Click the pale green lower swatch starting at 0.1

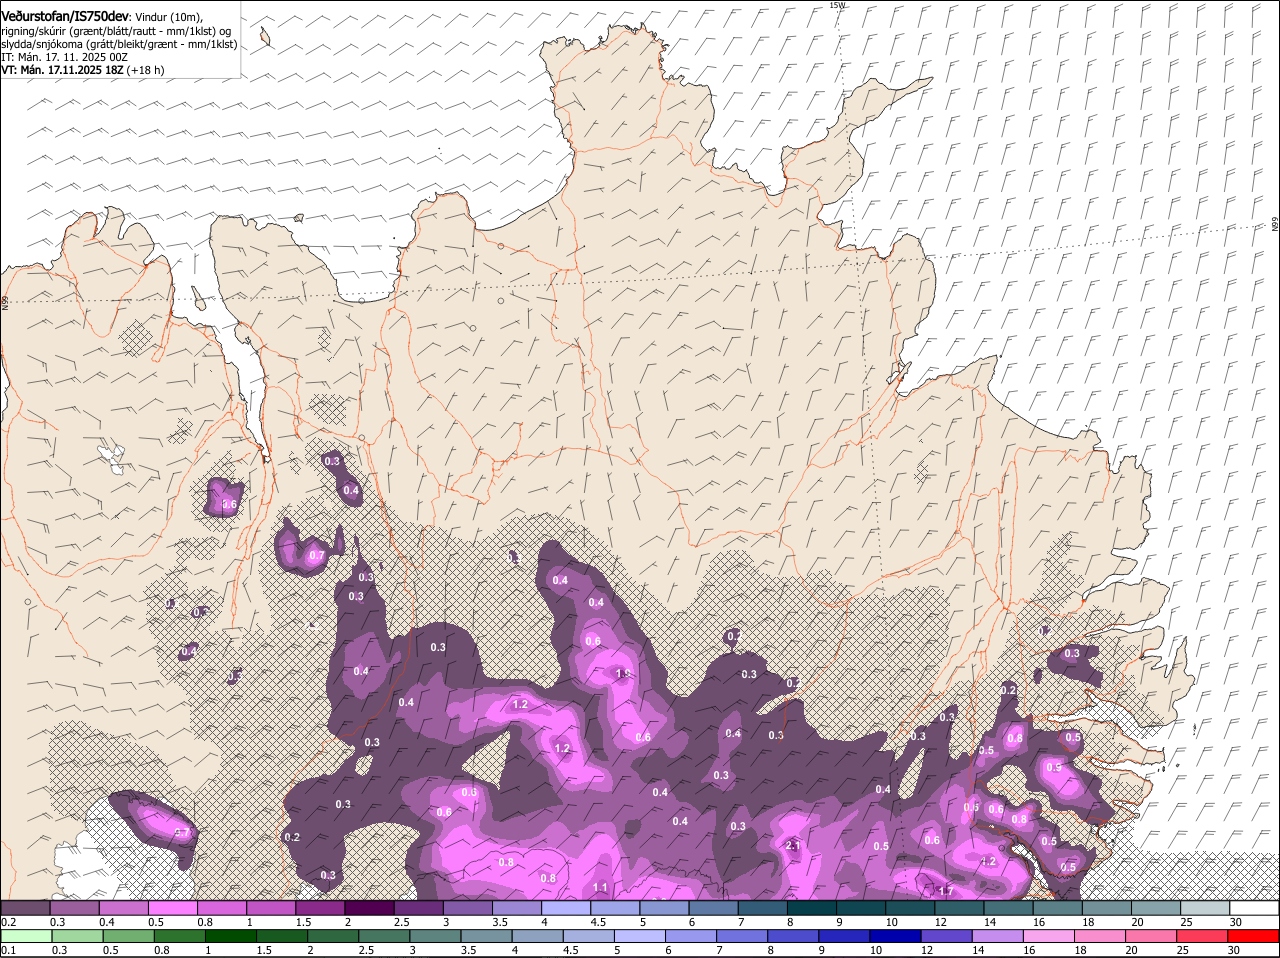point(27,936)
